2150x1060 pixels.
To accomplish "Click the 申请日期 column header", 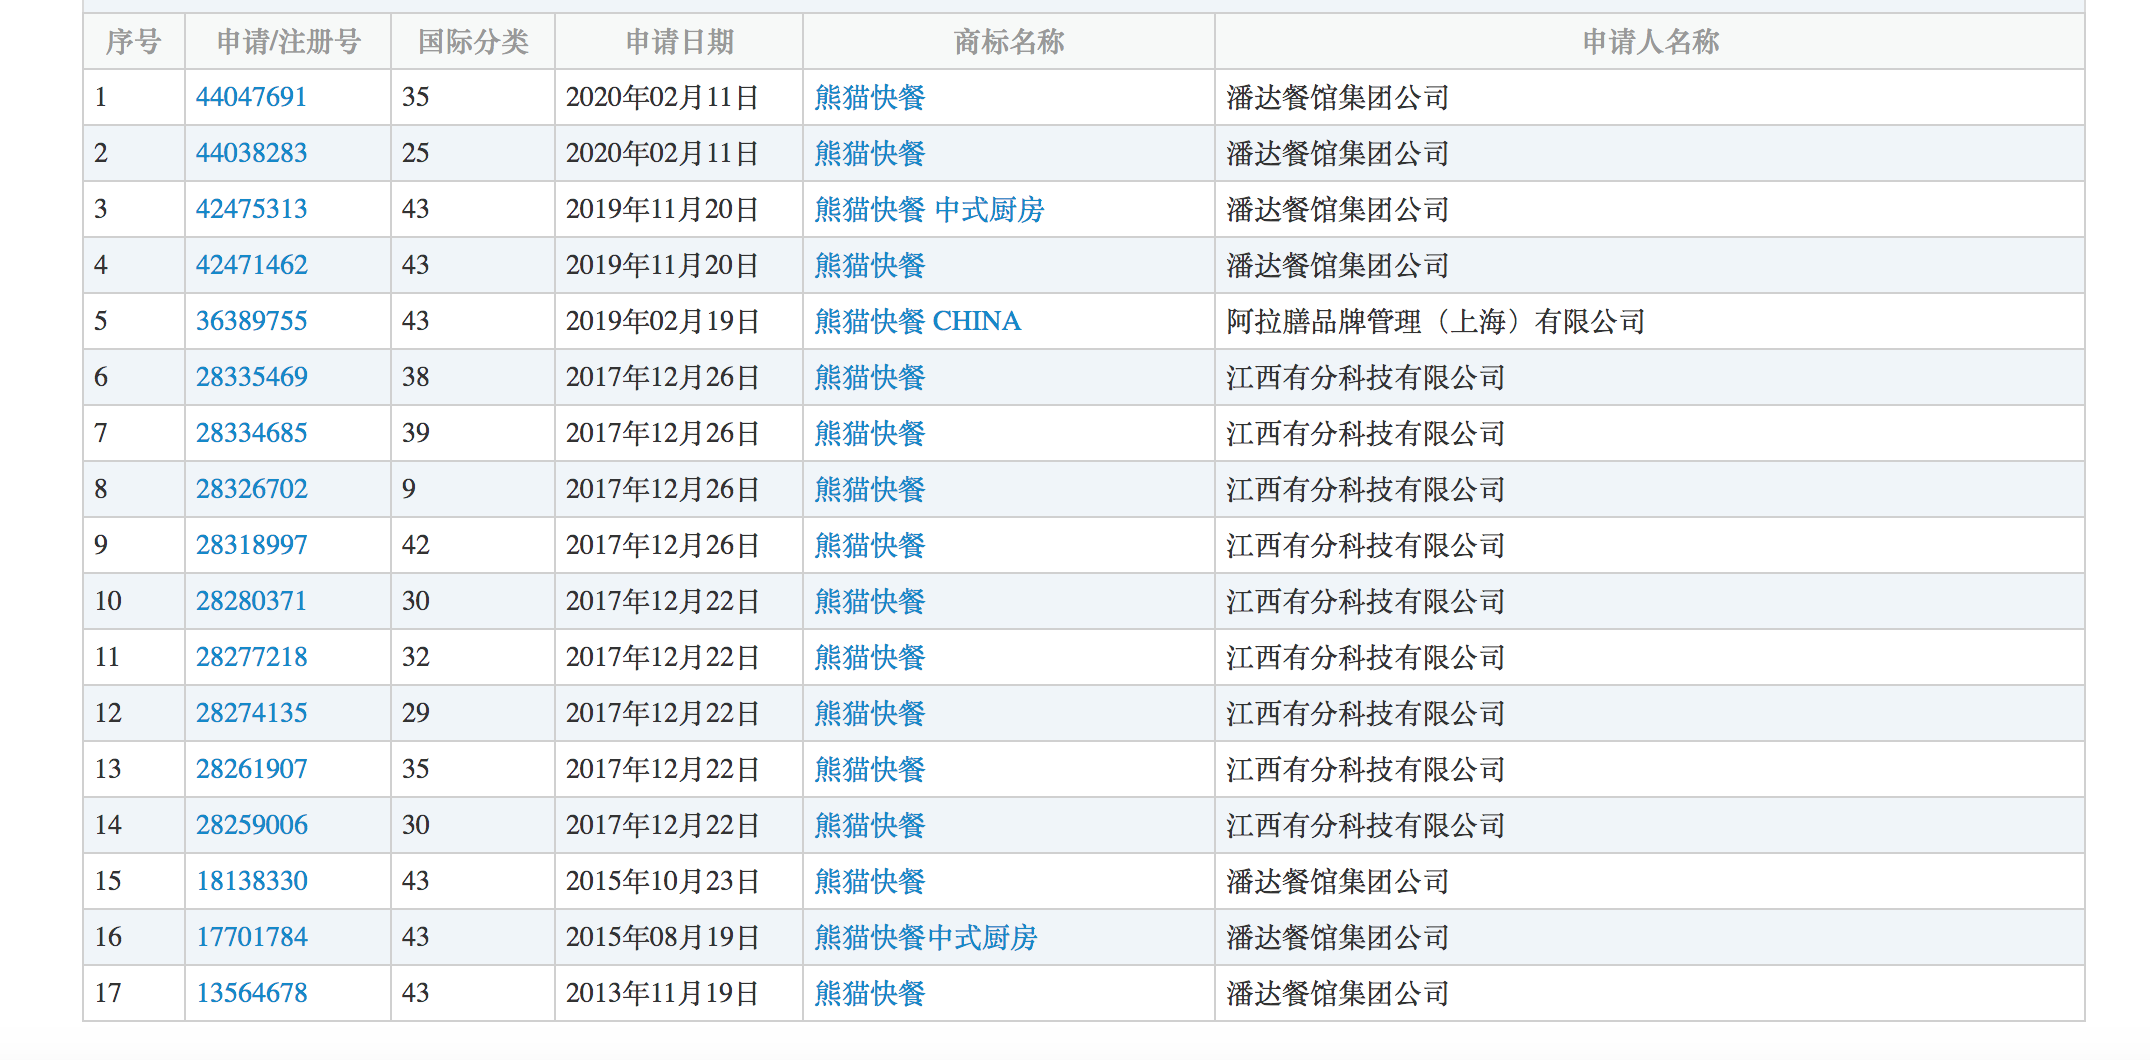I will pos(679,41).
